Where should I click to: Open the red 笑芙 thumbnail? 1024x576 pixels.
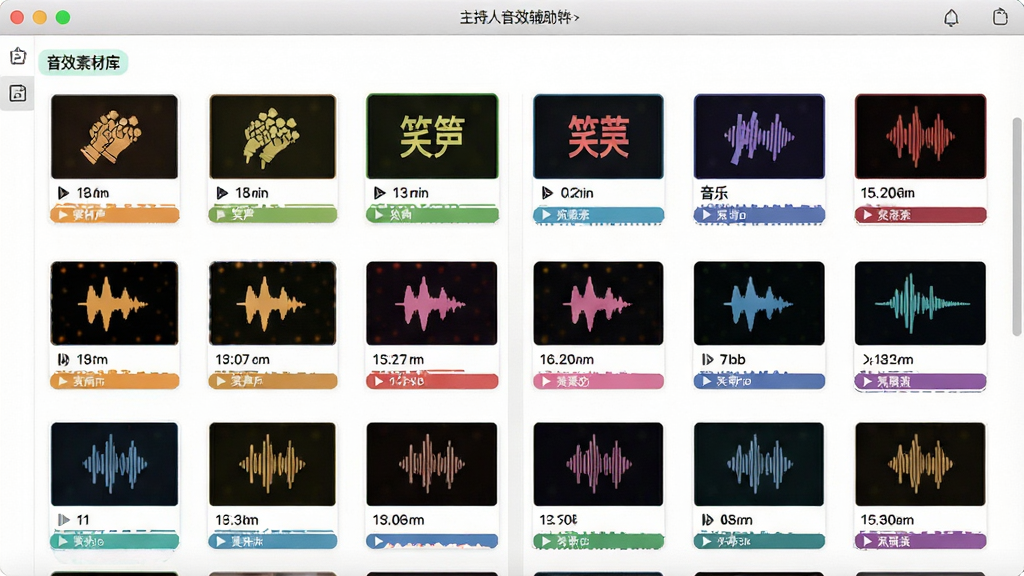tap(598, 136)
